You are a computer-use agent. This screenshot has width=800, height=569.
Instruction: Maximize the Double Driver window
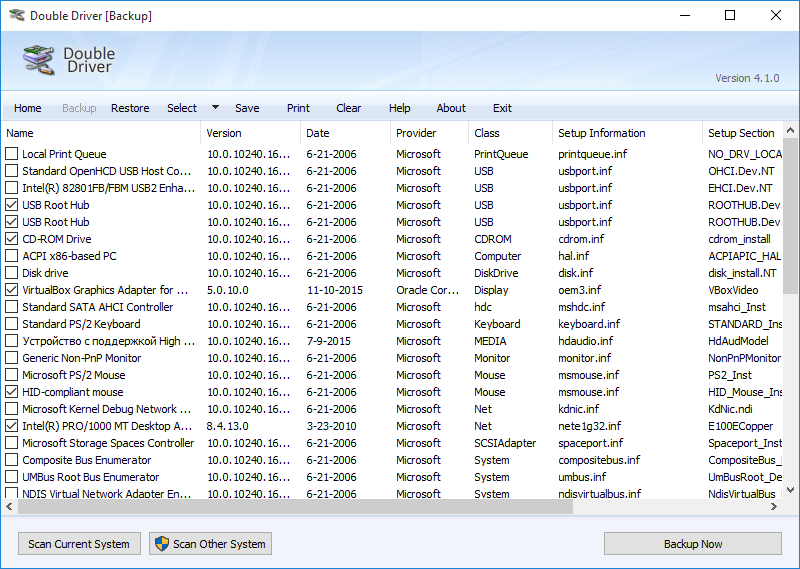pos(730,15)
